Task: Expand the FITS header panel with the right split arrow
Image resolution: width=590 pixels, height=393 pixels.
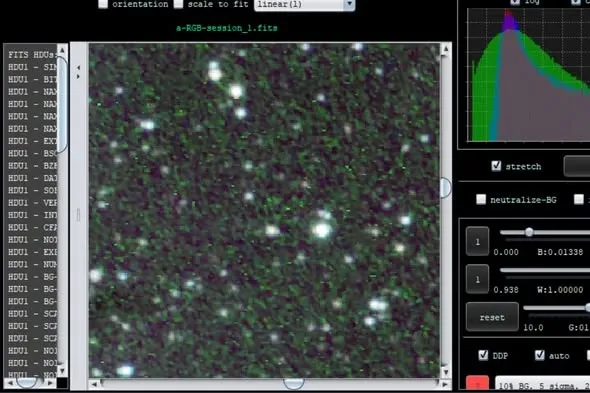Action: [78, 76]
